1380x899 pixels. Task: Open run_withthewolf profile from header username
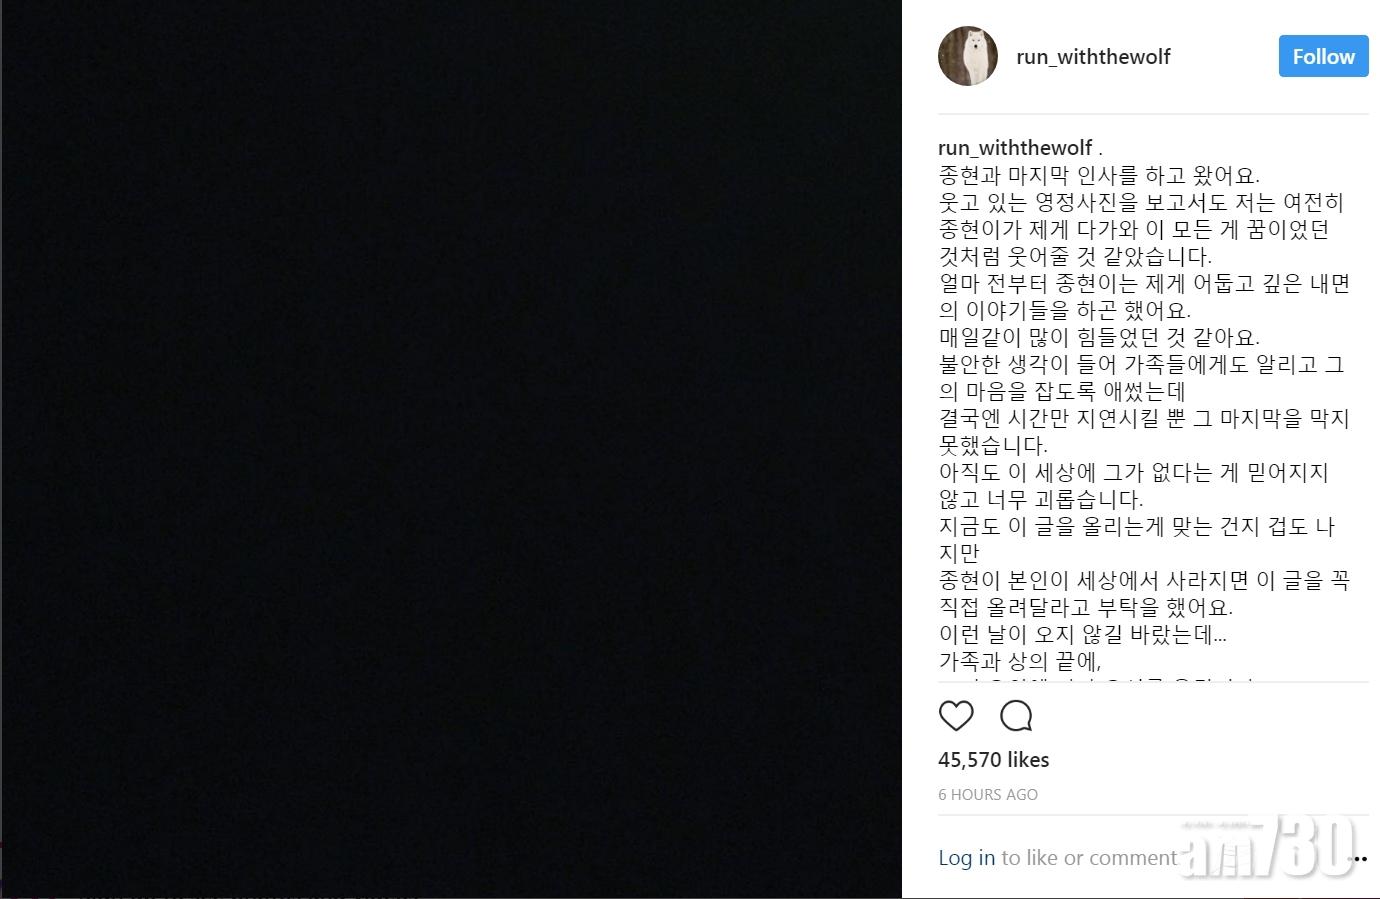[1093, 57]
